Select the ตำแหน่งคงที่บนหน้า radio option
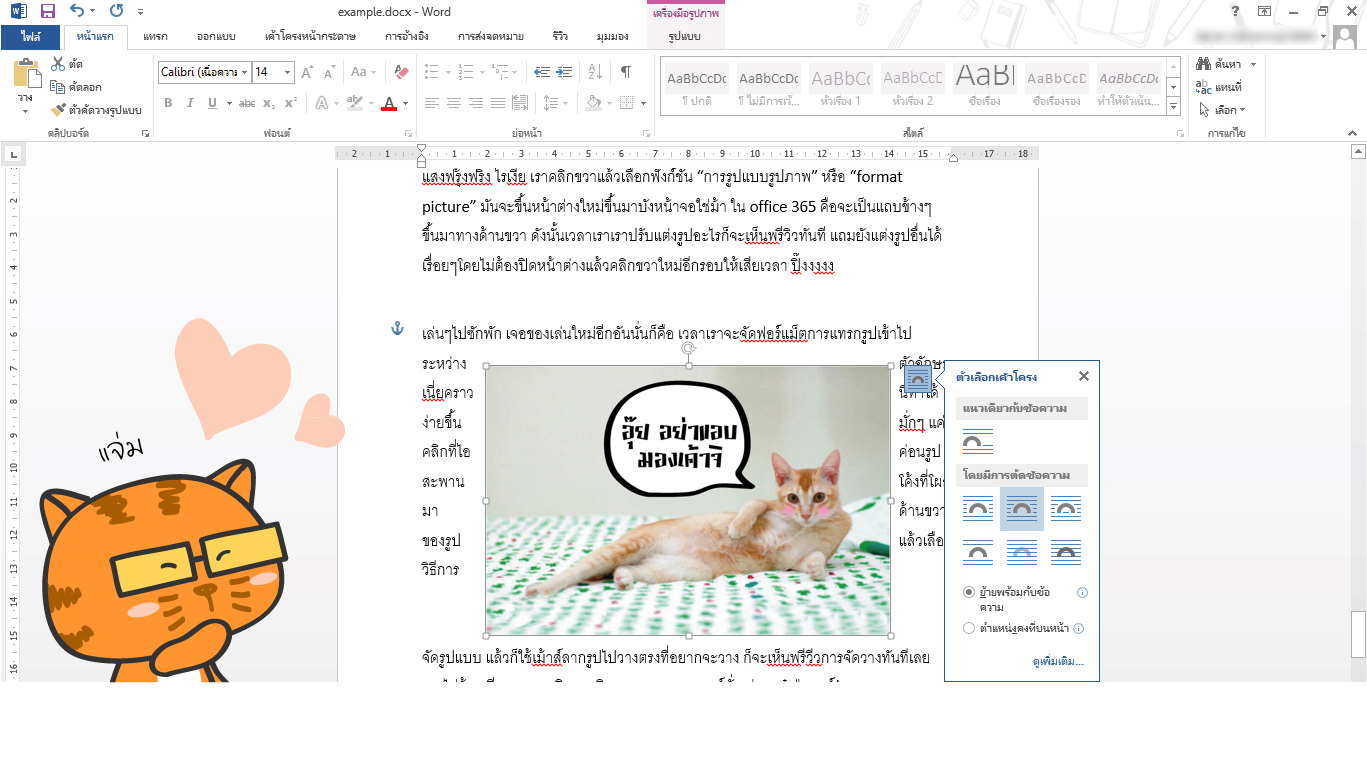This screenshot has height=777, width=1367. click(x=969, y=629)
